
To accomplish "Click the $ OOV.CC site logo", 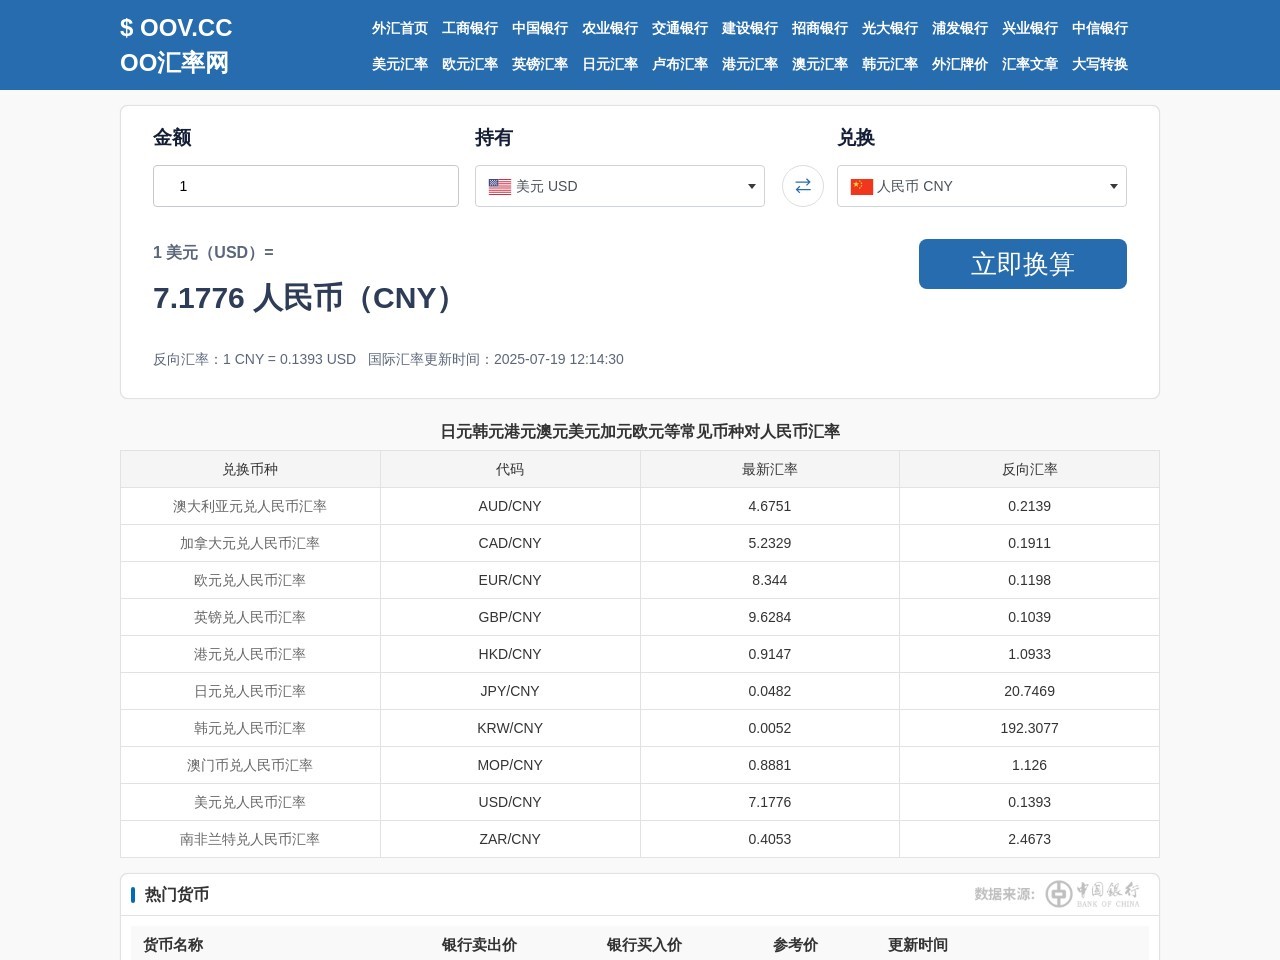I will [x=176, y=28].
